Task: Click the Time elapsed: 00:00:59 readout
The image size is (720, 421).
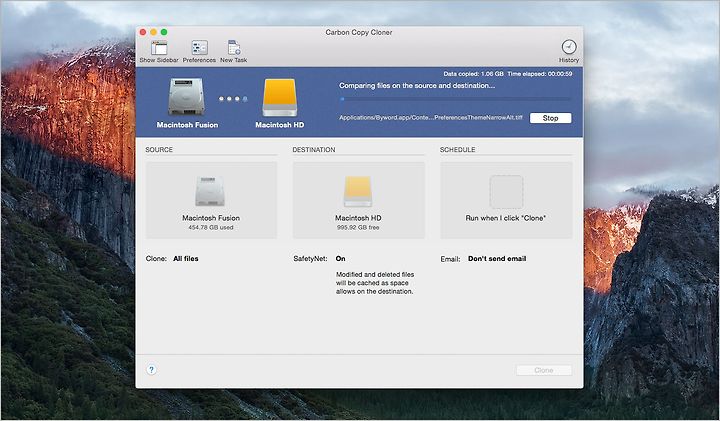Action: click(x=540, y=73)
